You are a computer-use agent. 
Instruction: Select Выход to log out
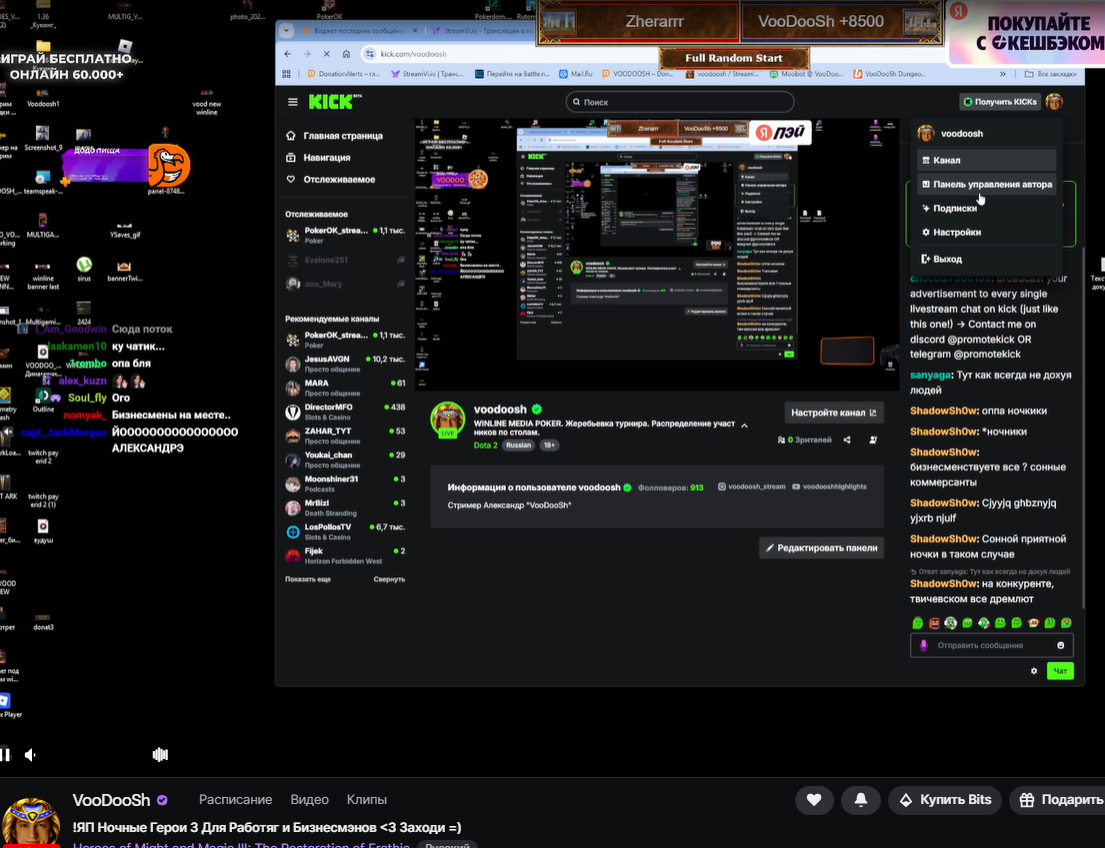pos(986,259)
